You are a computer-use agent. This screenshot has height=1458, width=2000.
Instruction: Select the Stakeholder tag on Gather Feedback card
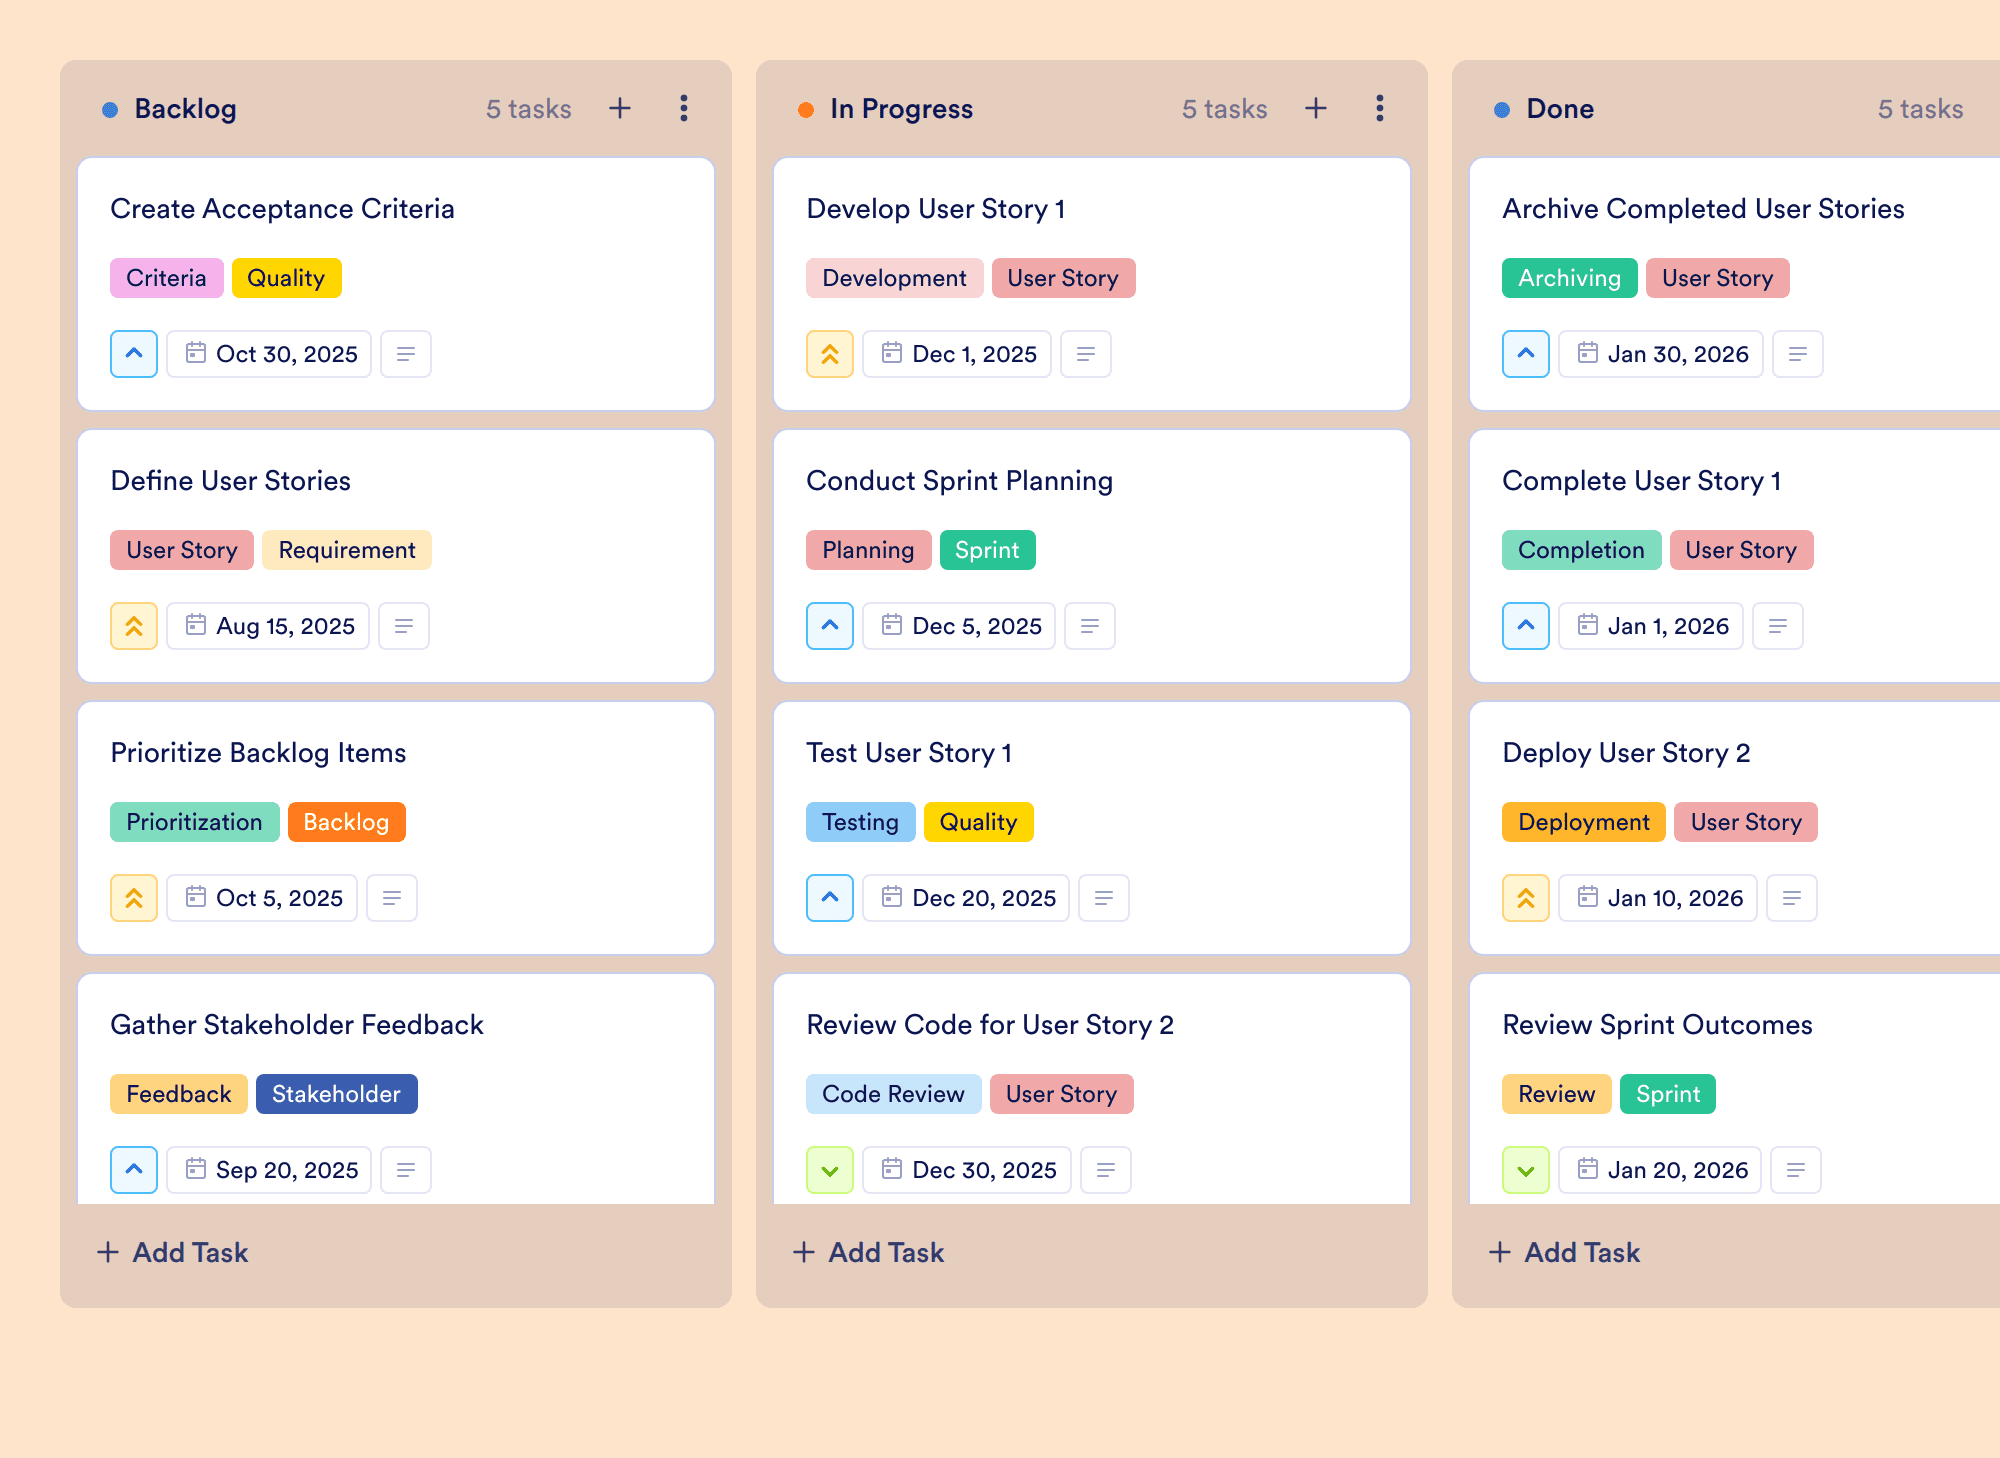337,1094
